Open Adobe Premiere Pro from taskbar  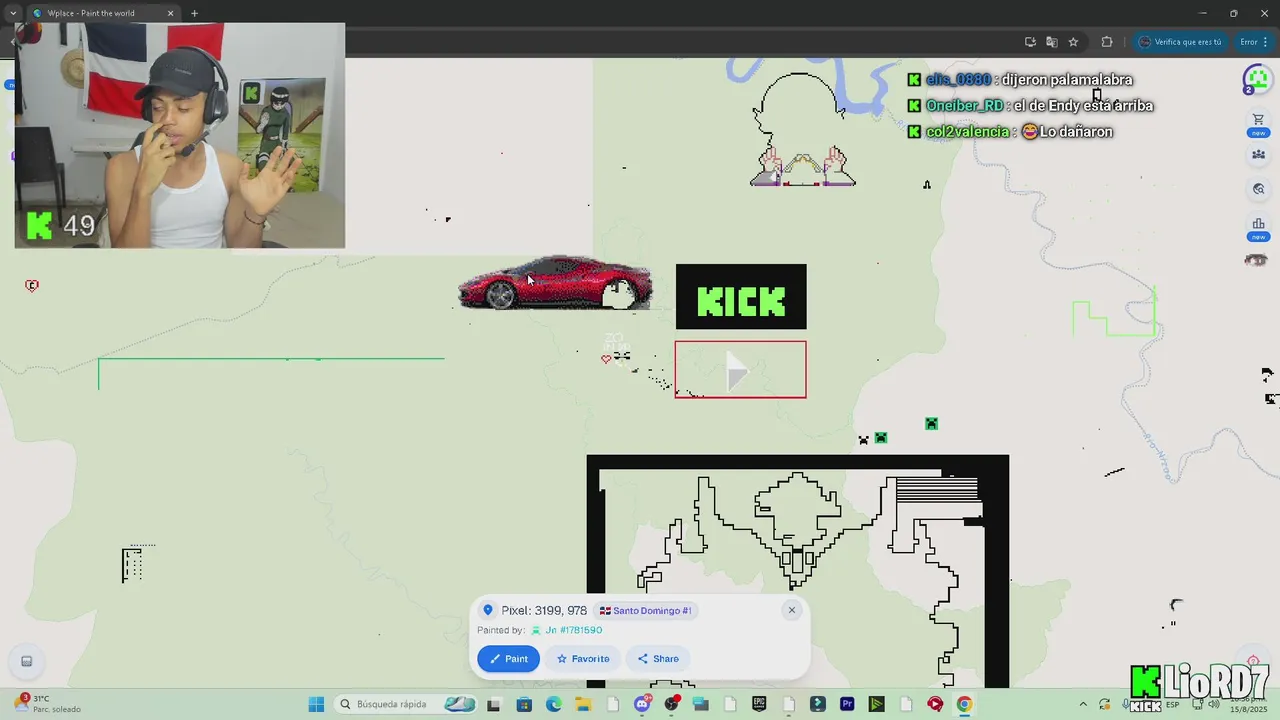(847, 704)
